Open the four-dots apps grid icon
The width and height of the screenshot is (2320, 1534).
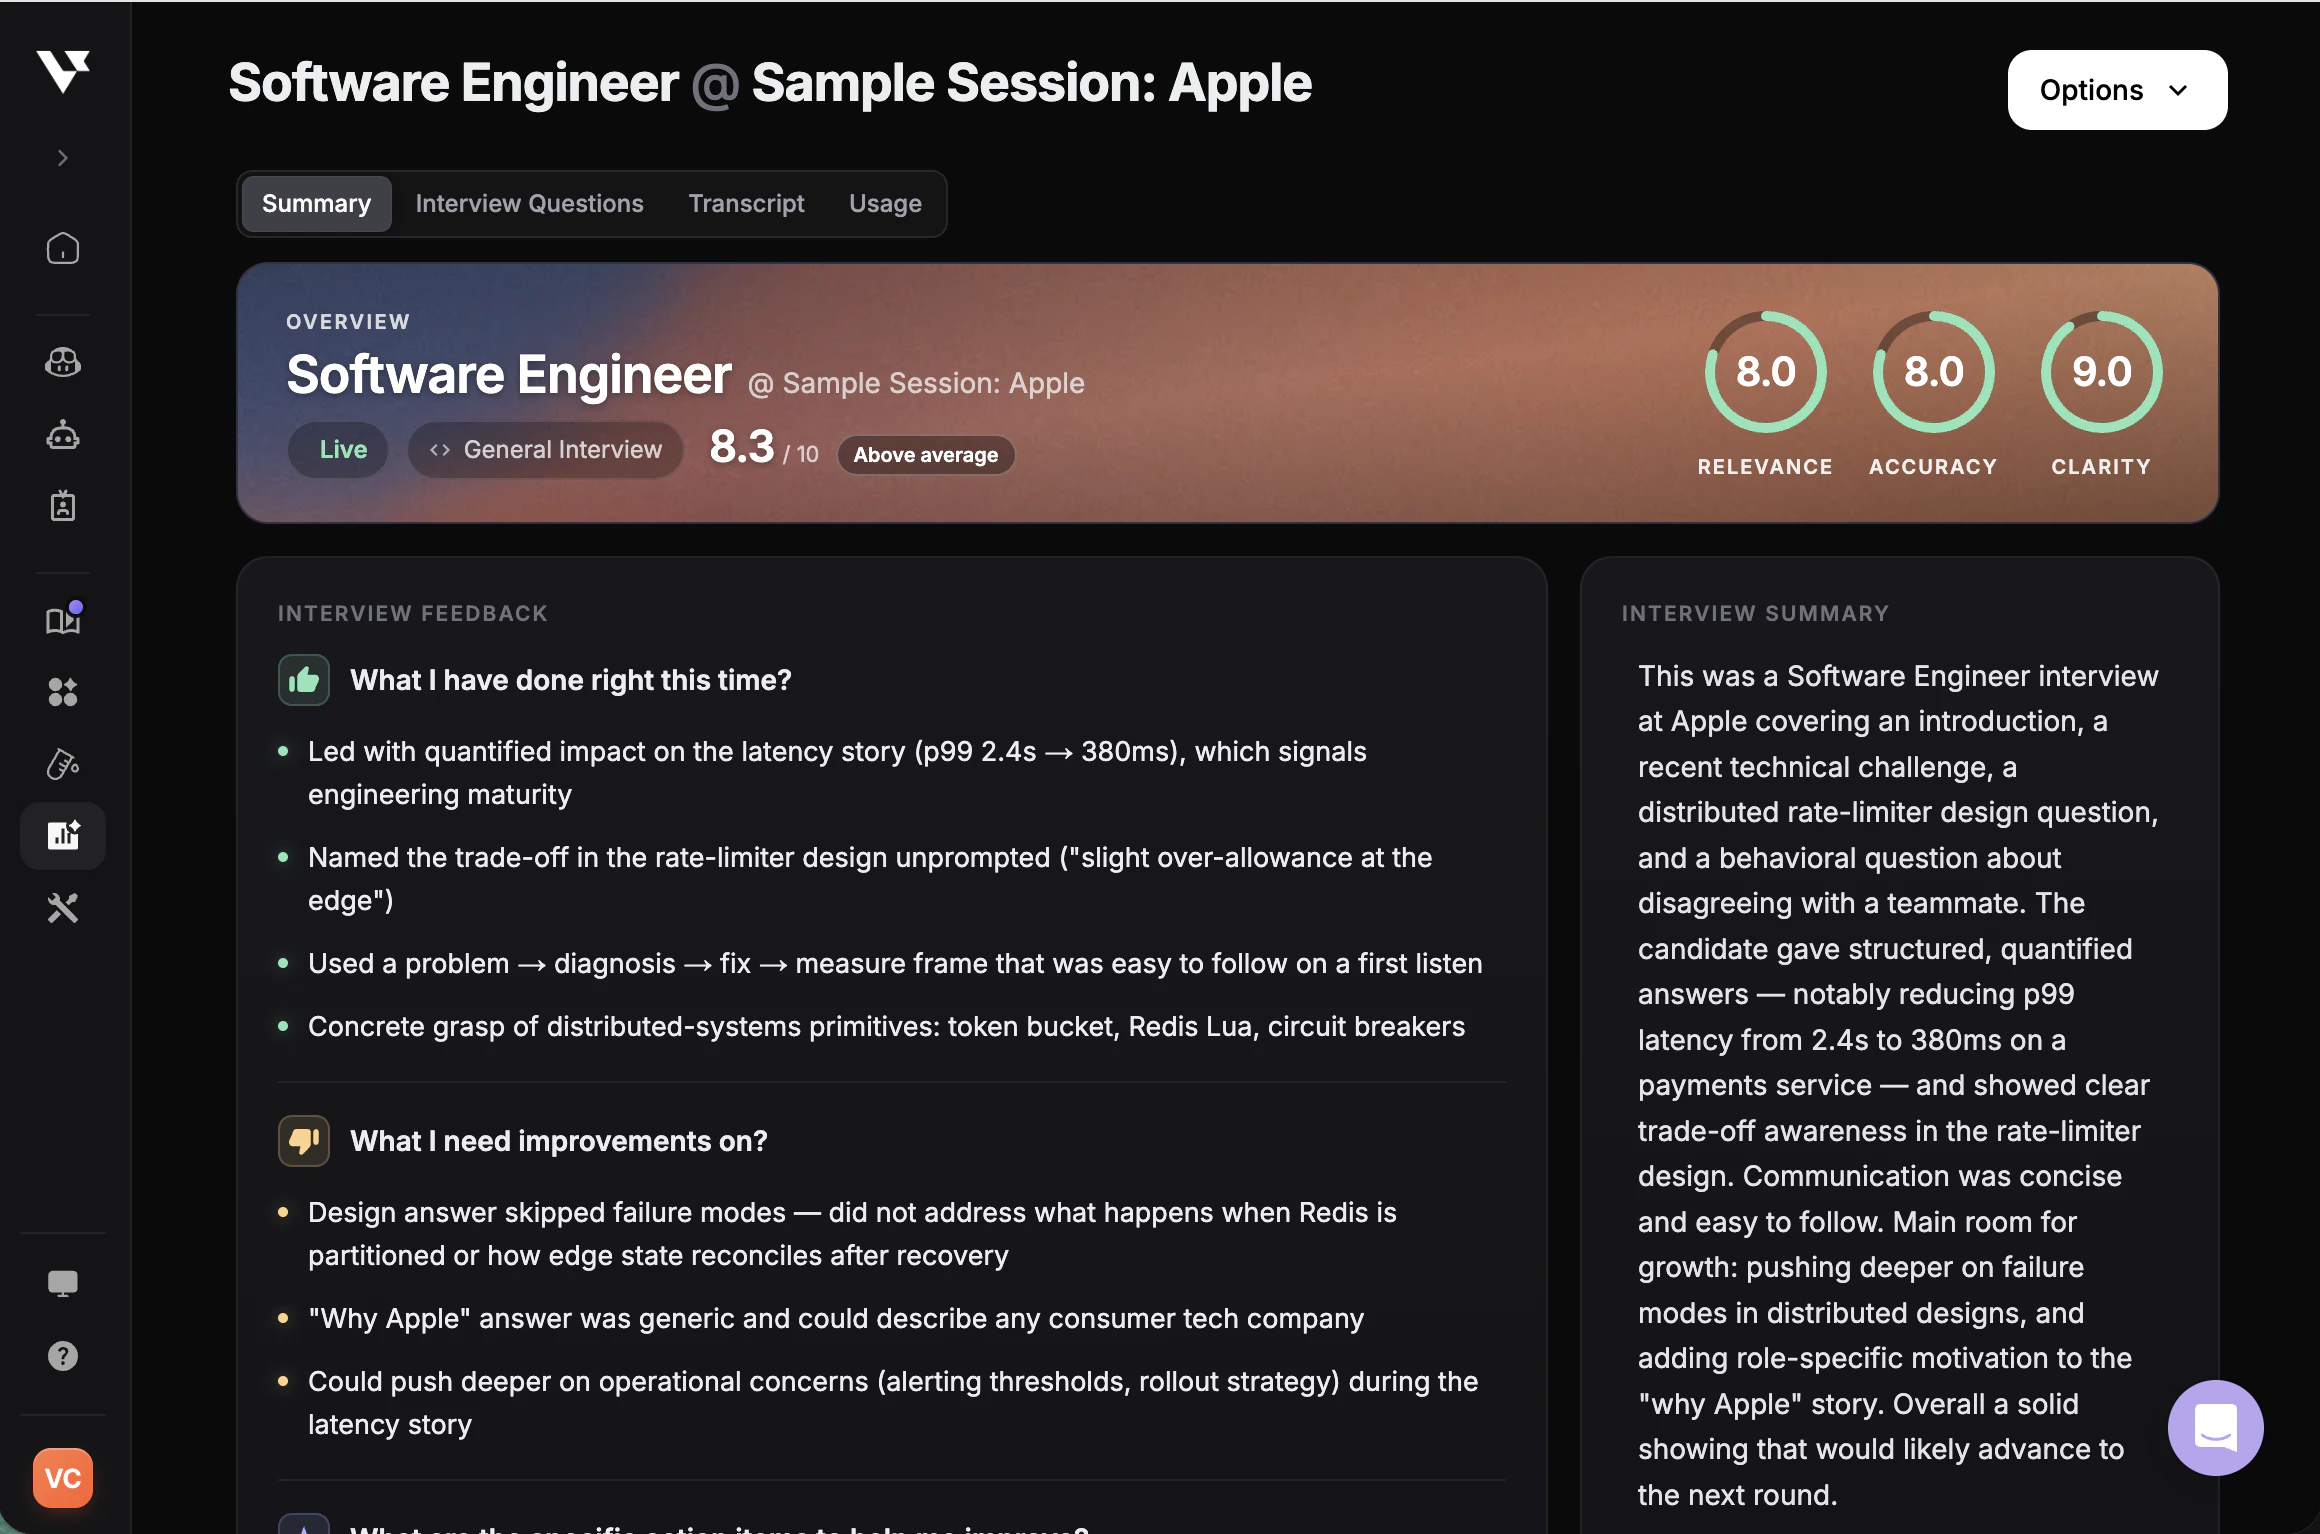pyautogui.click(x=63, y=692)
